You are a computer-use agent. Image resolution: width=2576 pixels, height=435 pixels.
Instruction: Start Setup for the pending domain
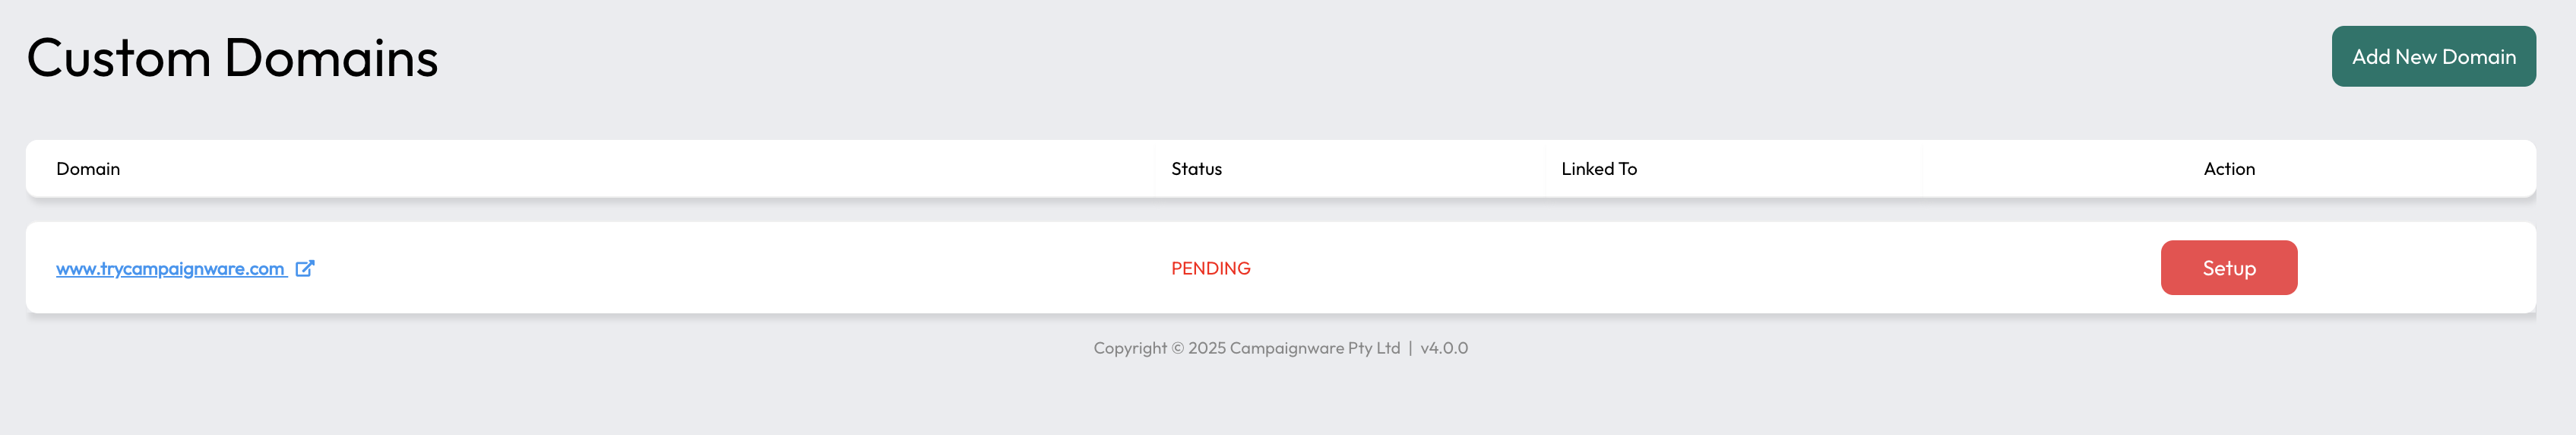click(2228, 267)
